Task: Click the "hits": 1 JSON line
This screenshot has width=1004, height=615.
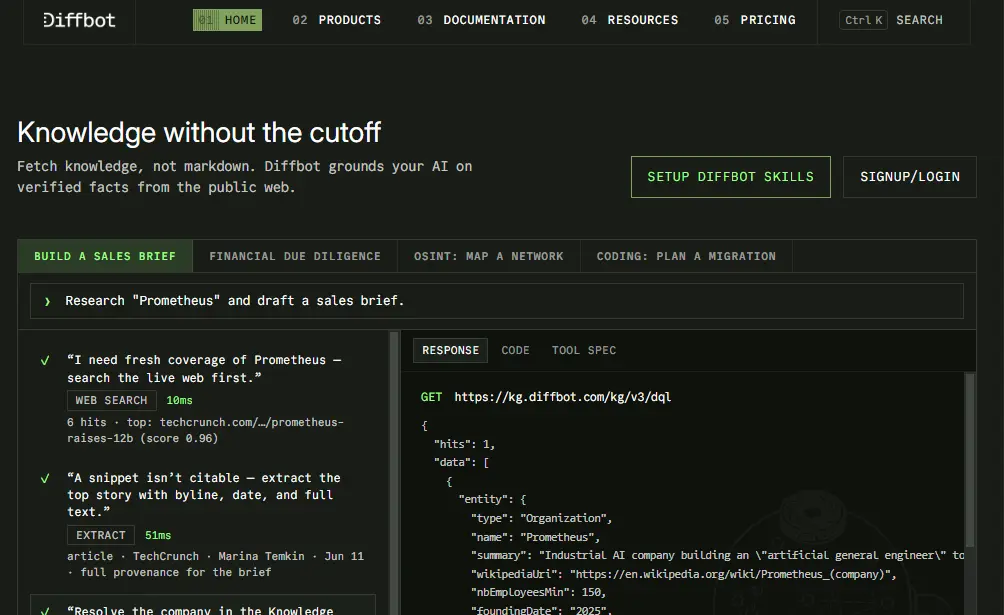Action: [x=464, y=444]
